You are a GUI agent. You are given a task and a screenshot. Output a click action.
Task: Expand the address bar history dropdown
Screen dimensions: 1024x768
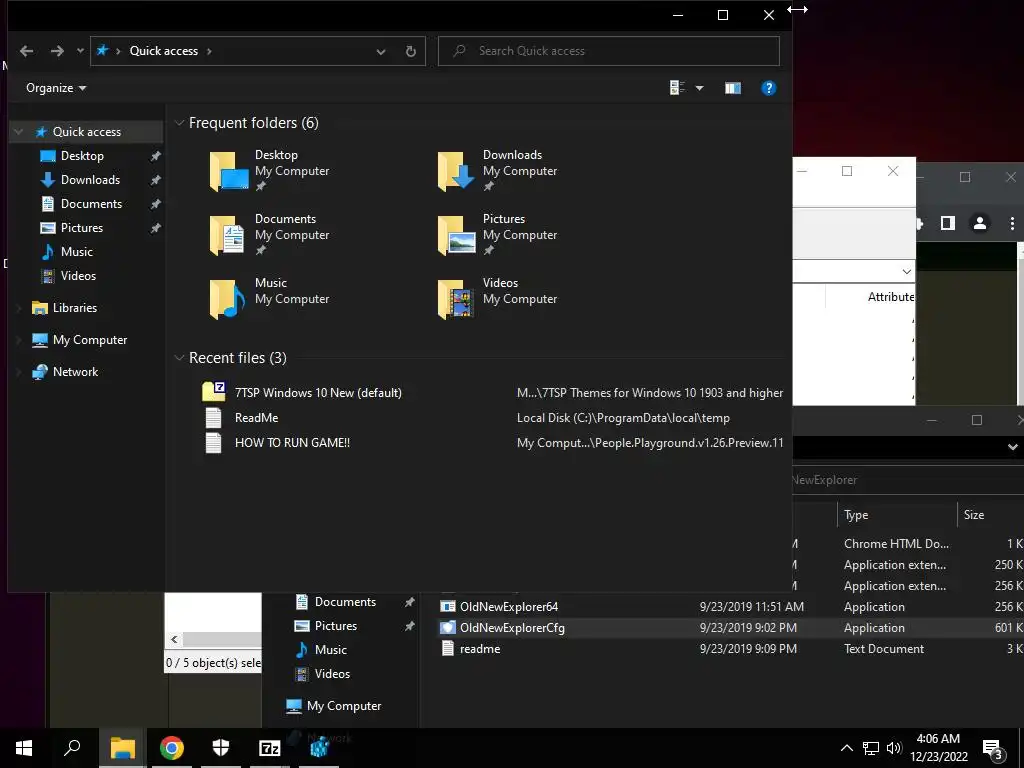tap(381, 51)
